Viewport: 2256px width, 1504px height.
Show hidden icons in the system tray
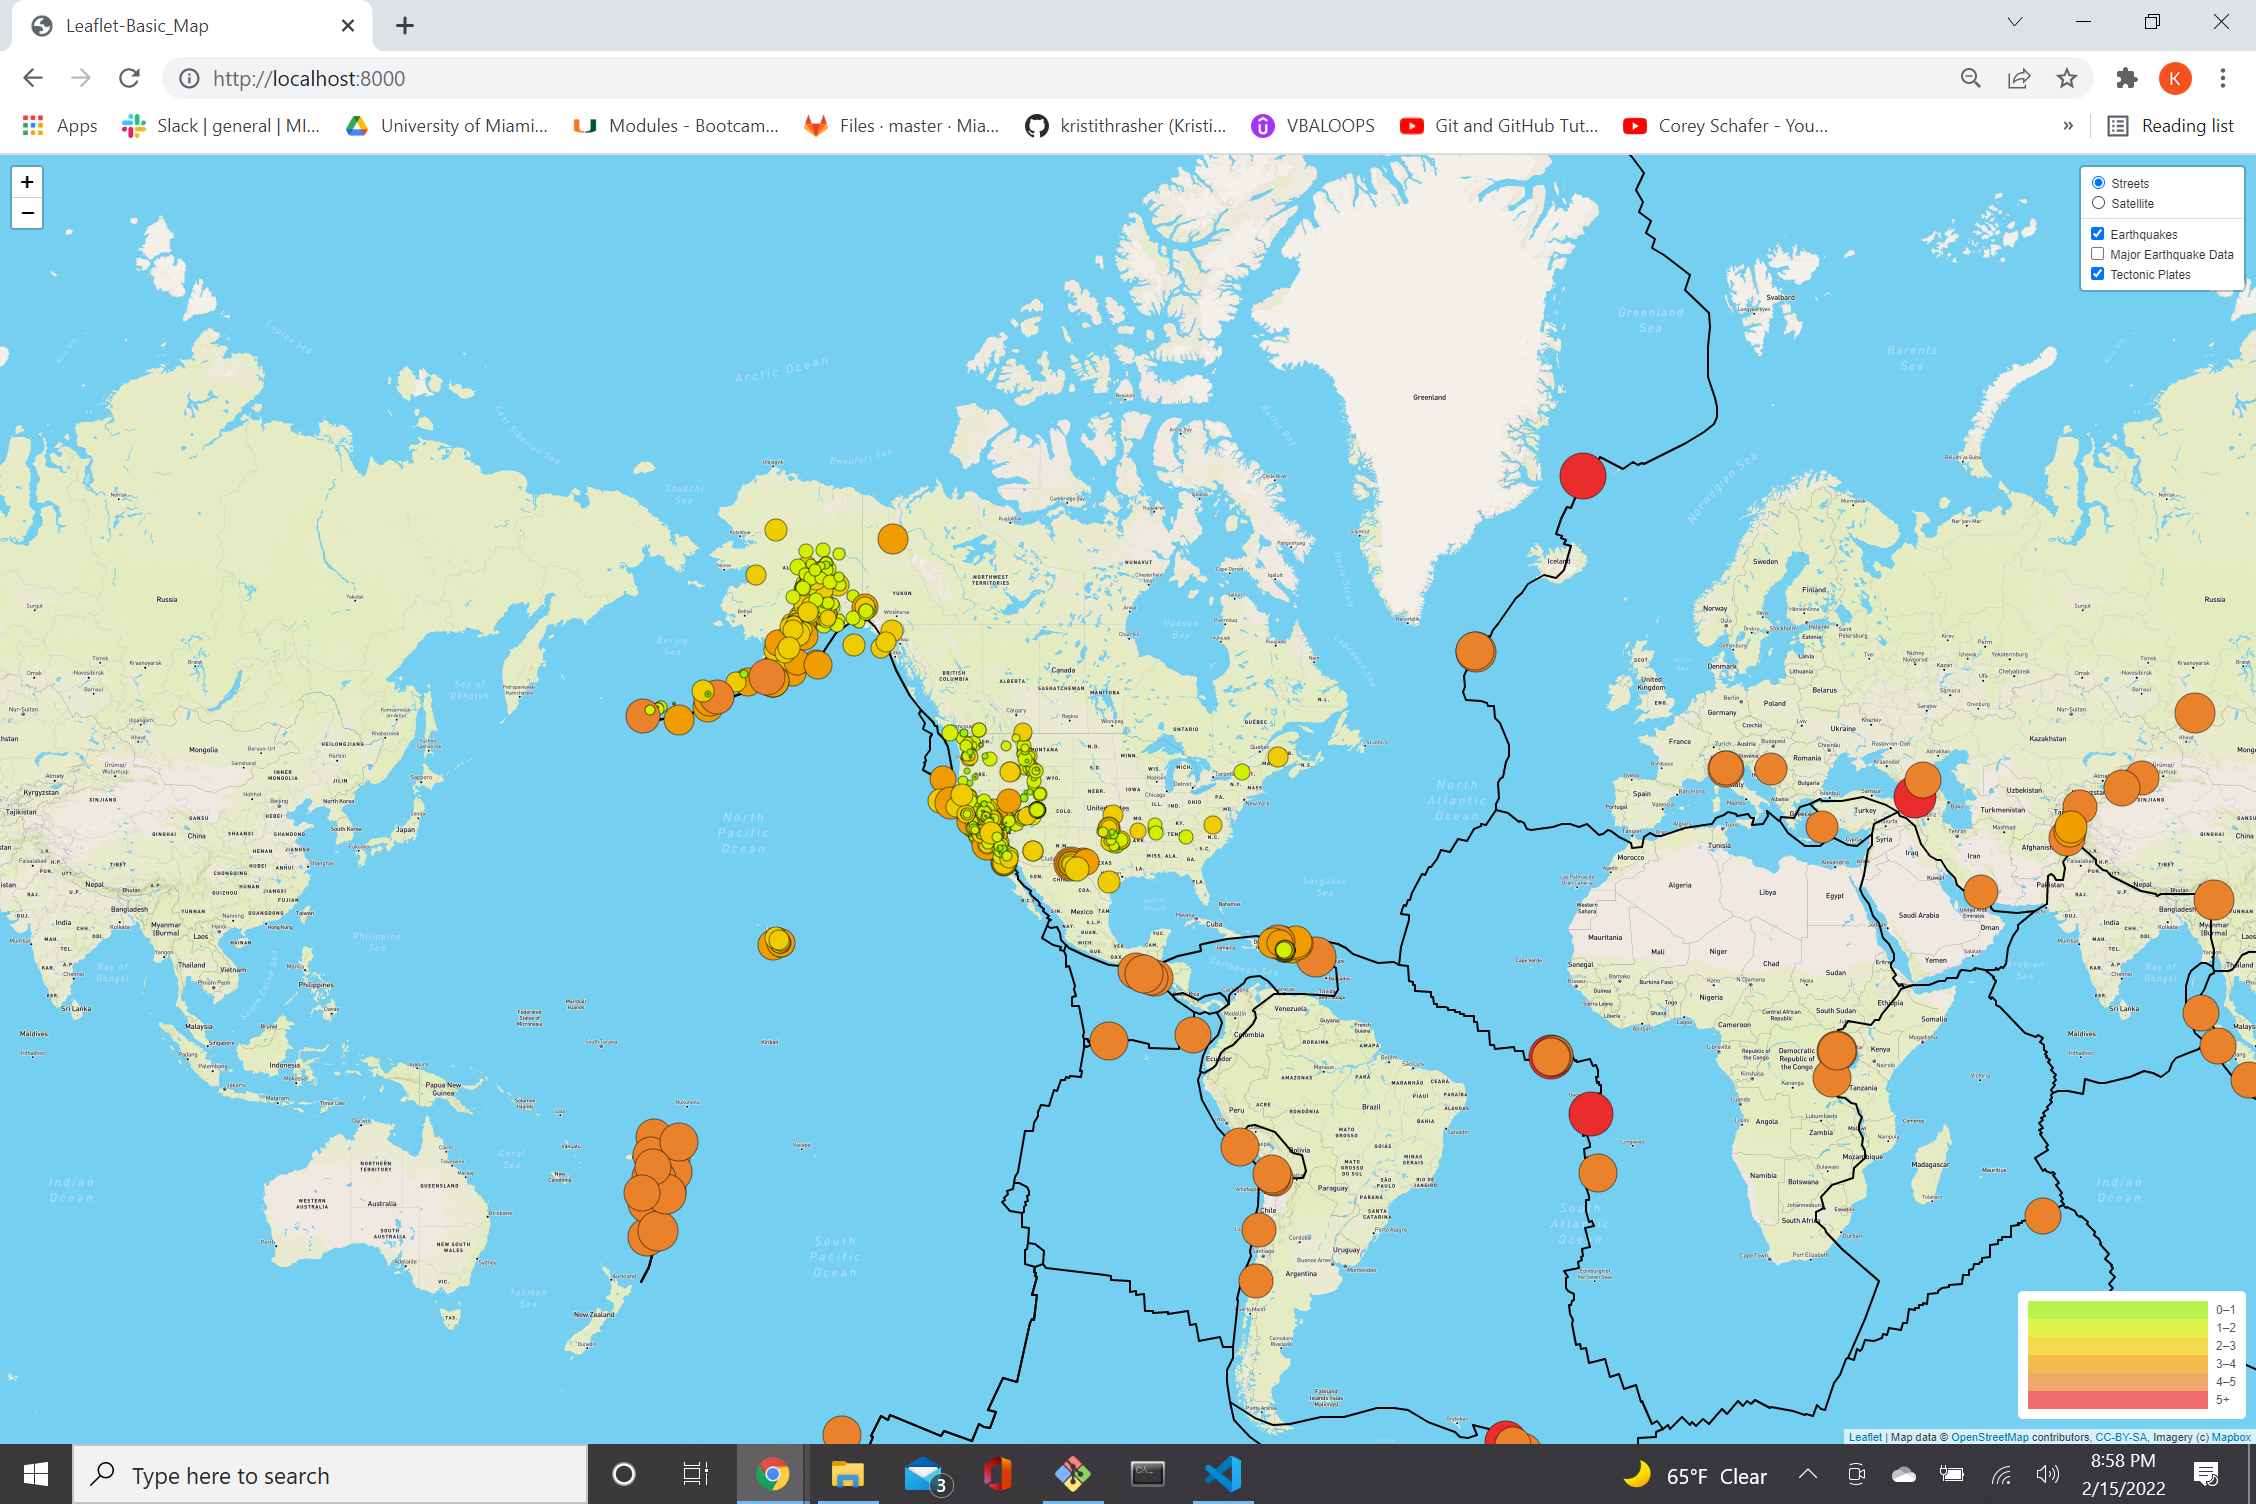coord(1807,1473)
